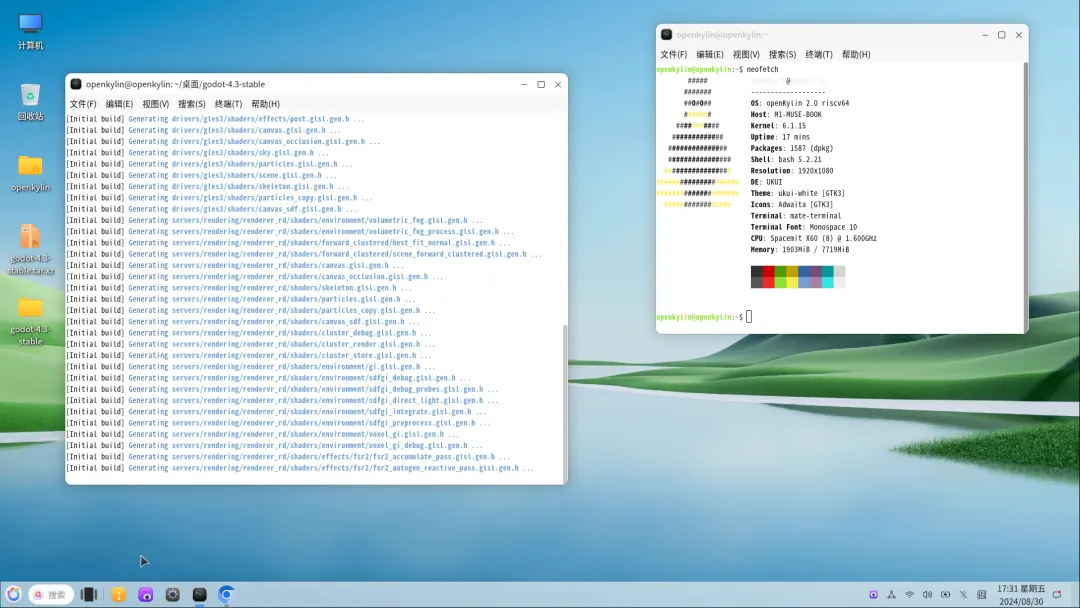This screenshot has width=1080, height=608.
Task: Open 搜索(S) menu in neofetch terminal
Action: pyautogui.click(x=782, y=54)
